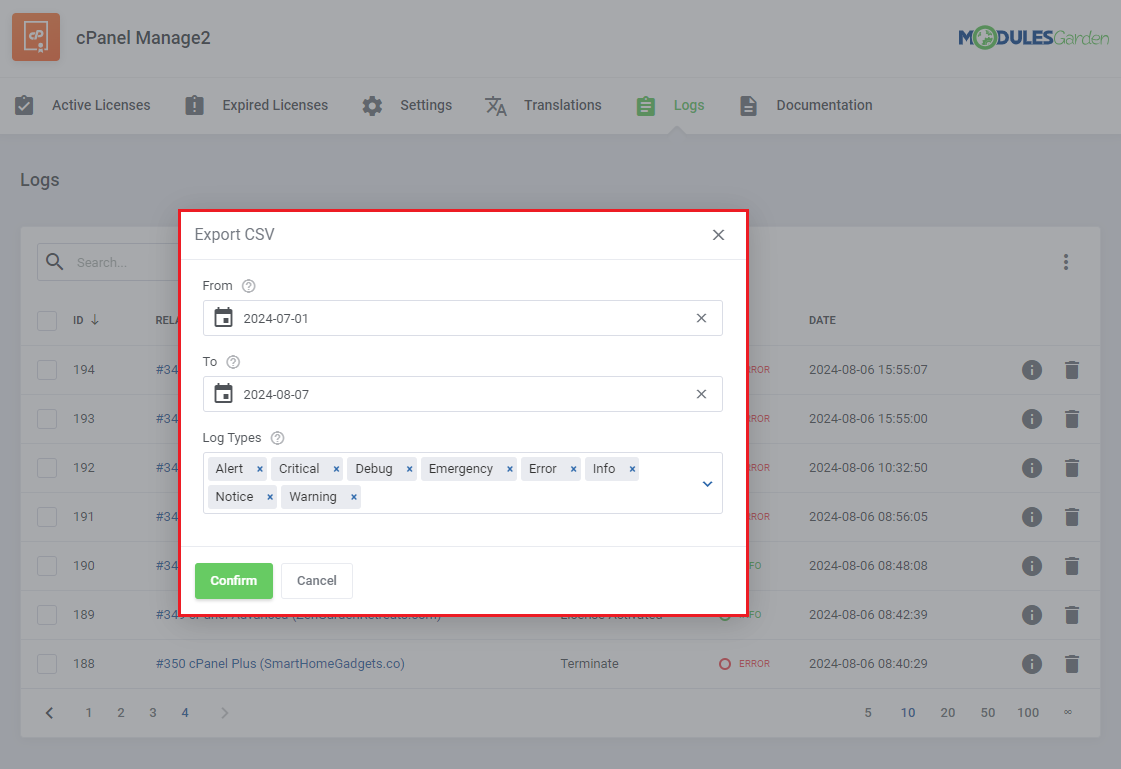Toggle the select-all checkbox in table header
Screen dimensions: 1121x769
coord(47,321)
